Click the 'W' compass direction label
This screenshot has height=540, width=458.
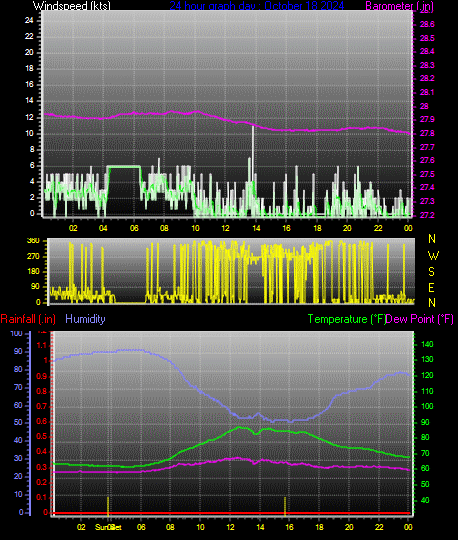tap(433, 256)
